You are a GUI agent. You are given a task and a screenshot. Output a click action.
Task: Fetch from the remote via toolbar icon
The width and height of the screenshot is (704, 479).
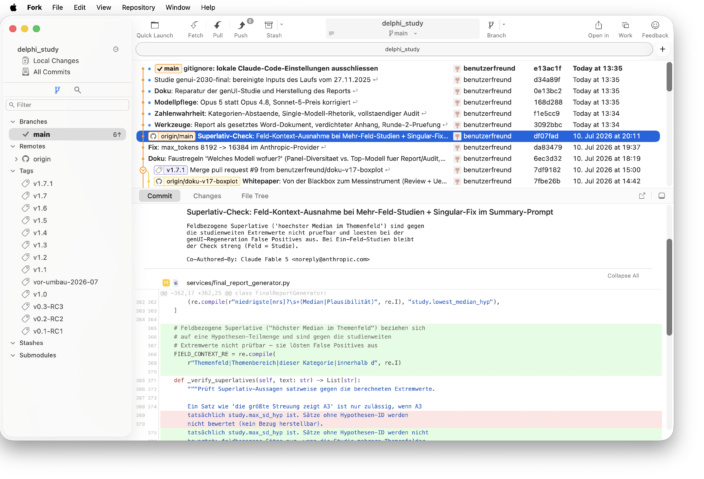click(x=195, y=25)
